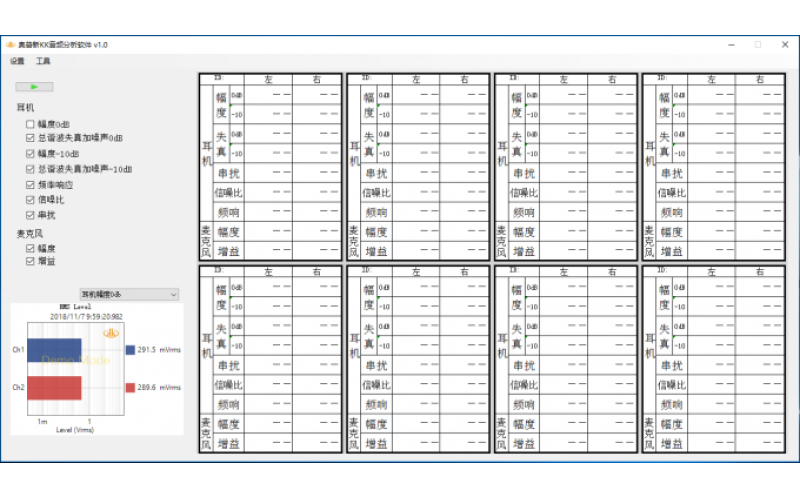The image size is (800, 500).
Task: Open the 工具 menu
Action: (43, 61)
